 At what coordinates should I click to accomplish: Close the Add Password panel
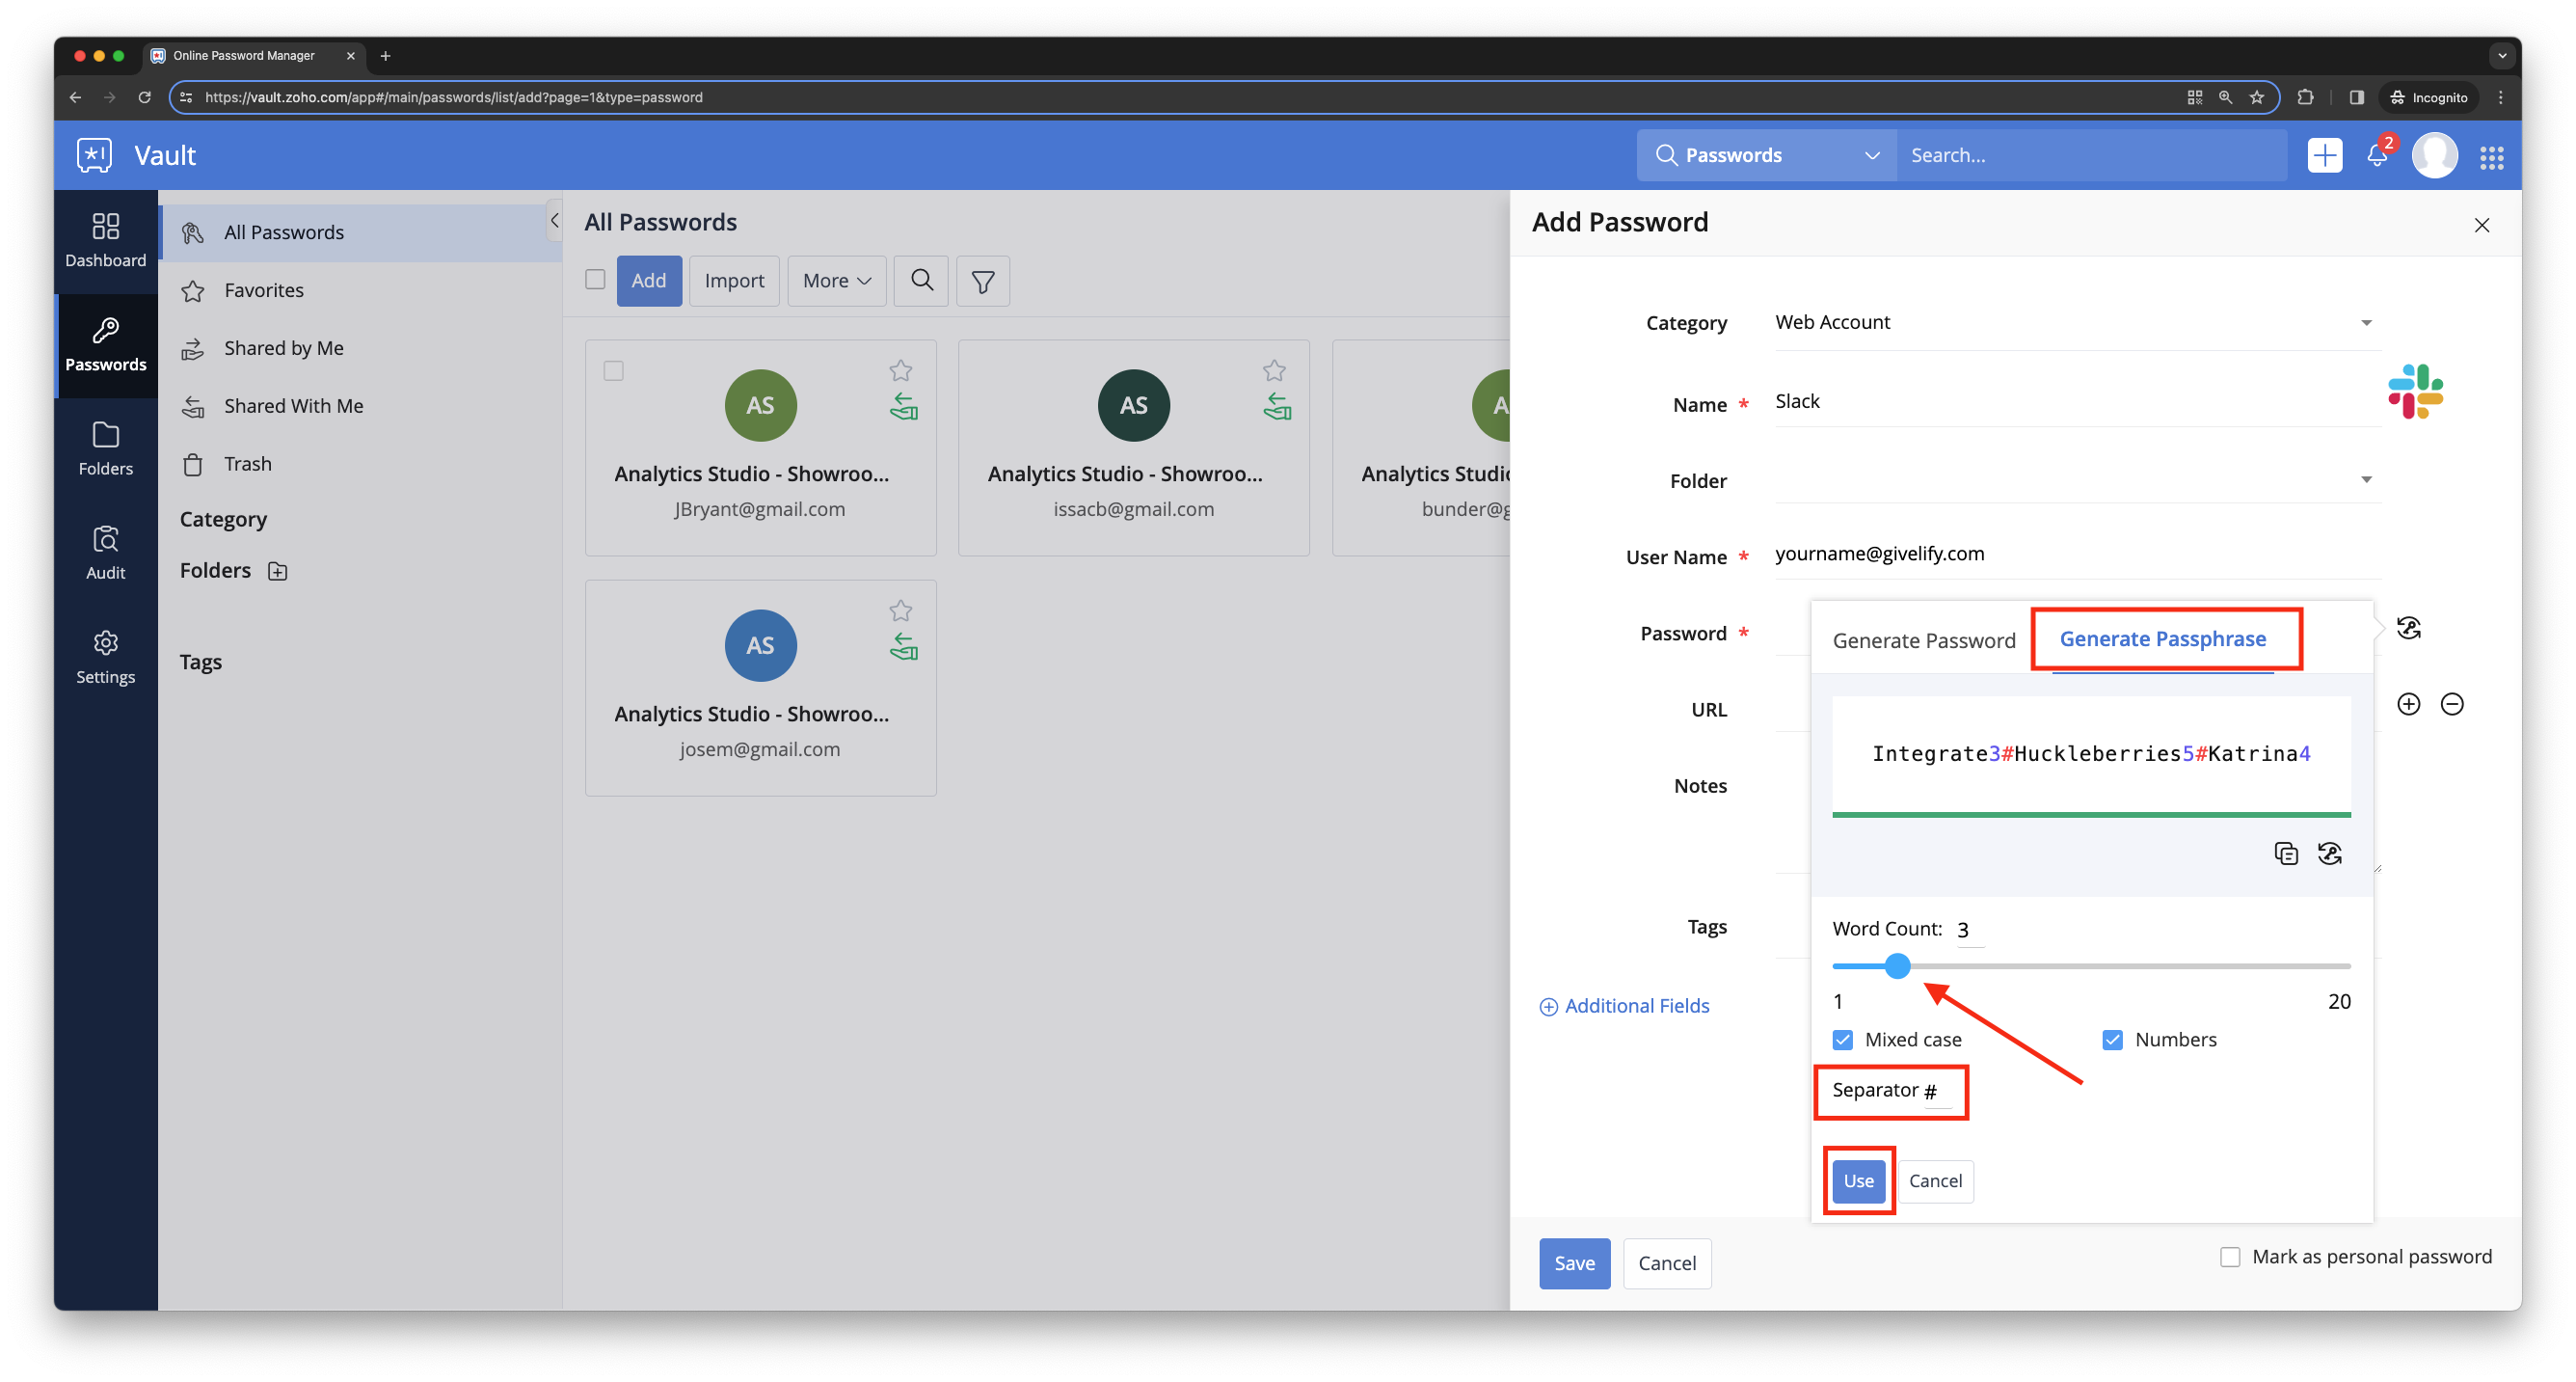tap(2481, 225)
